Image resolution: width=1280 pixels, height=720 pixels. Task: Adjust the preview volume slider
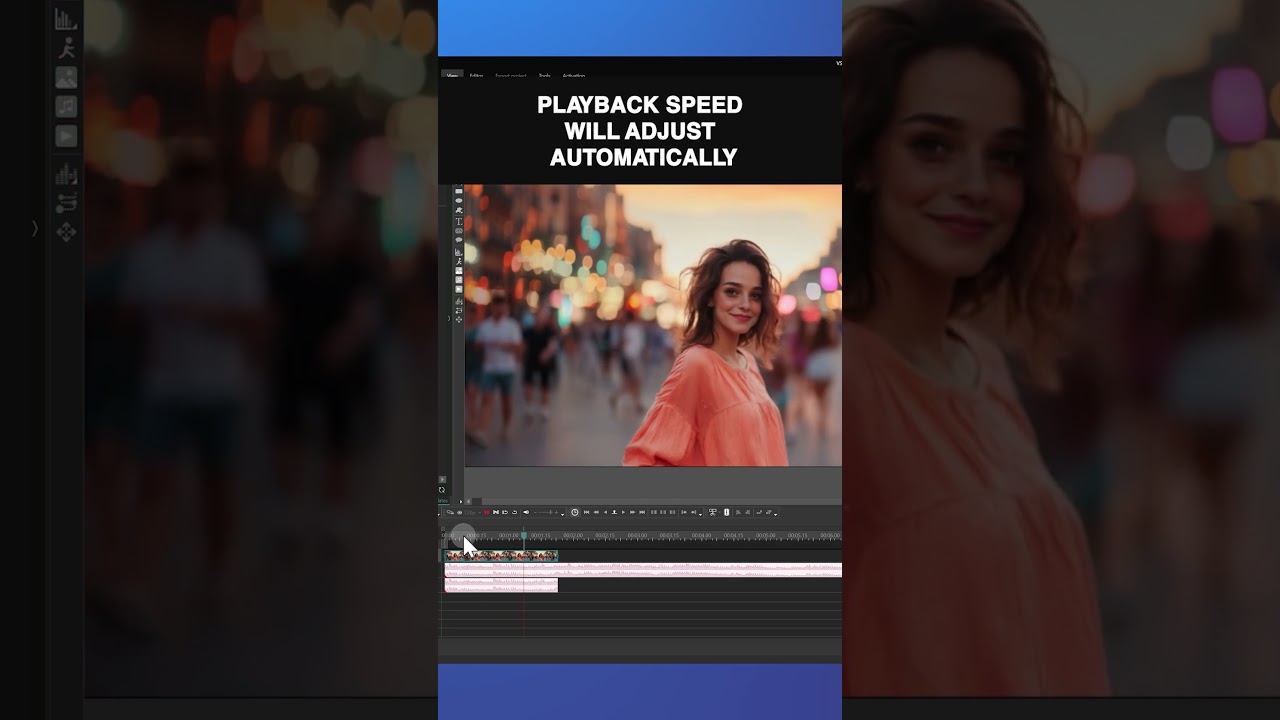tap(546, 512)
